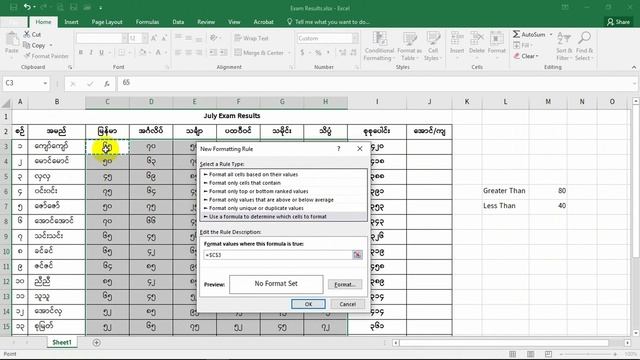This screenshot has height=360, width=640.
Task: Open the font size dropdown
Action: [144, 38]
